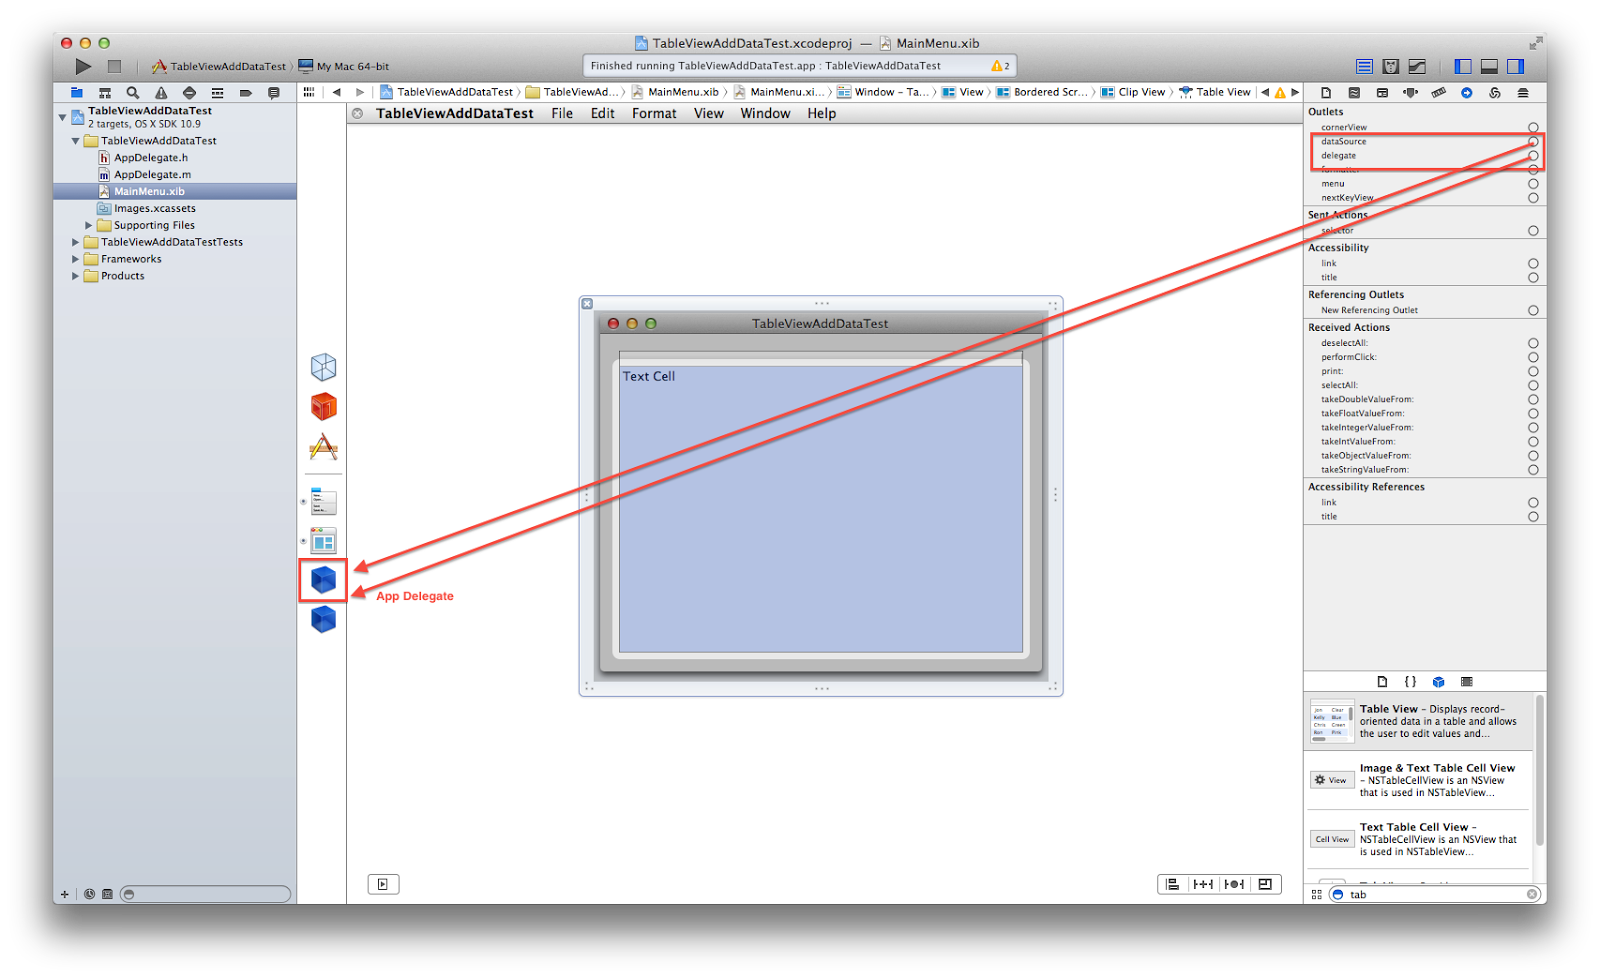The width and height of the screenshot is (1600, 978).
Task: Open the Breakpoint navigator icon
Action: (245, 92)
